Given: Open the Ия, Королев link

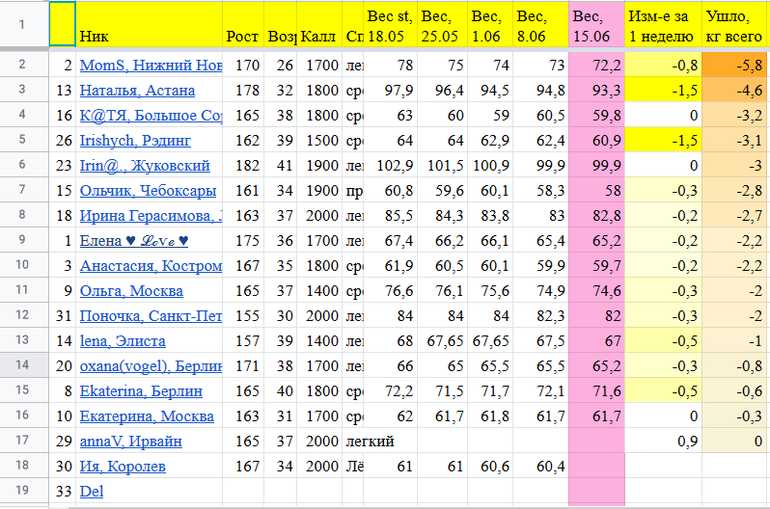Looking at the screenshot, I should coord(122,466).
